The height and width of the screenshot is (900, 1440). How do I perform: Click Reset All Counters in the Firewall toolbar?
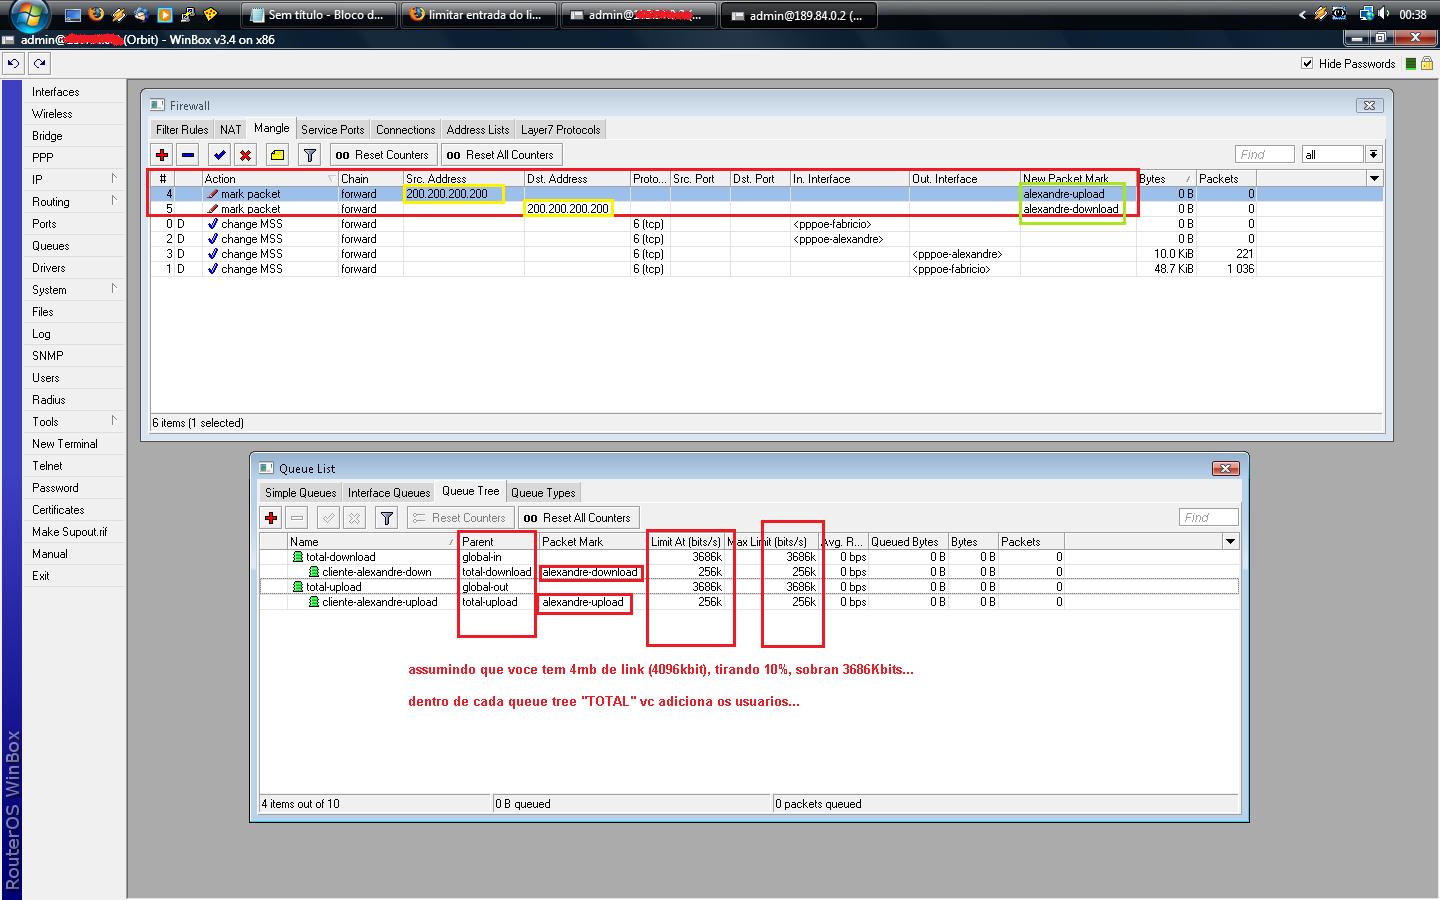click(500, 155)
